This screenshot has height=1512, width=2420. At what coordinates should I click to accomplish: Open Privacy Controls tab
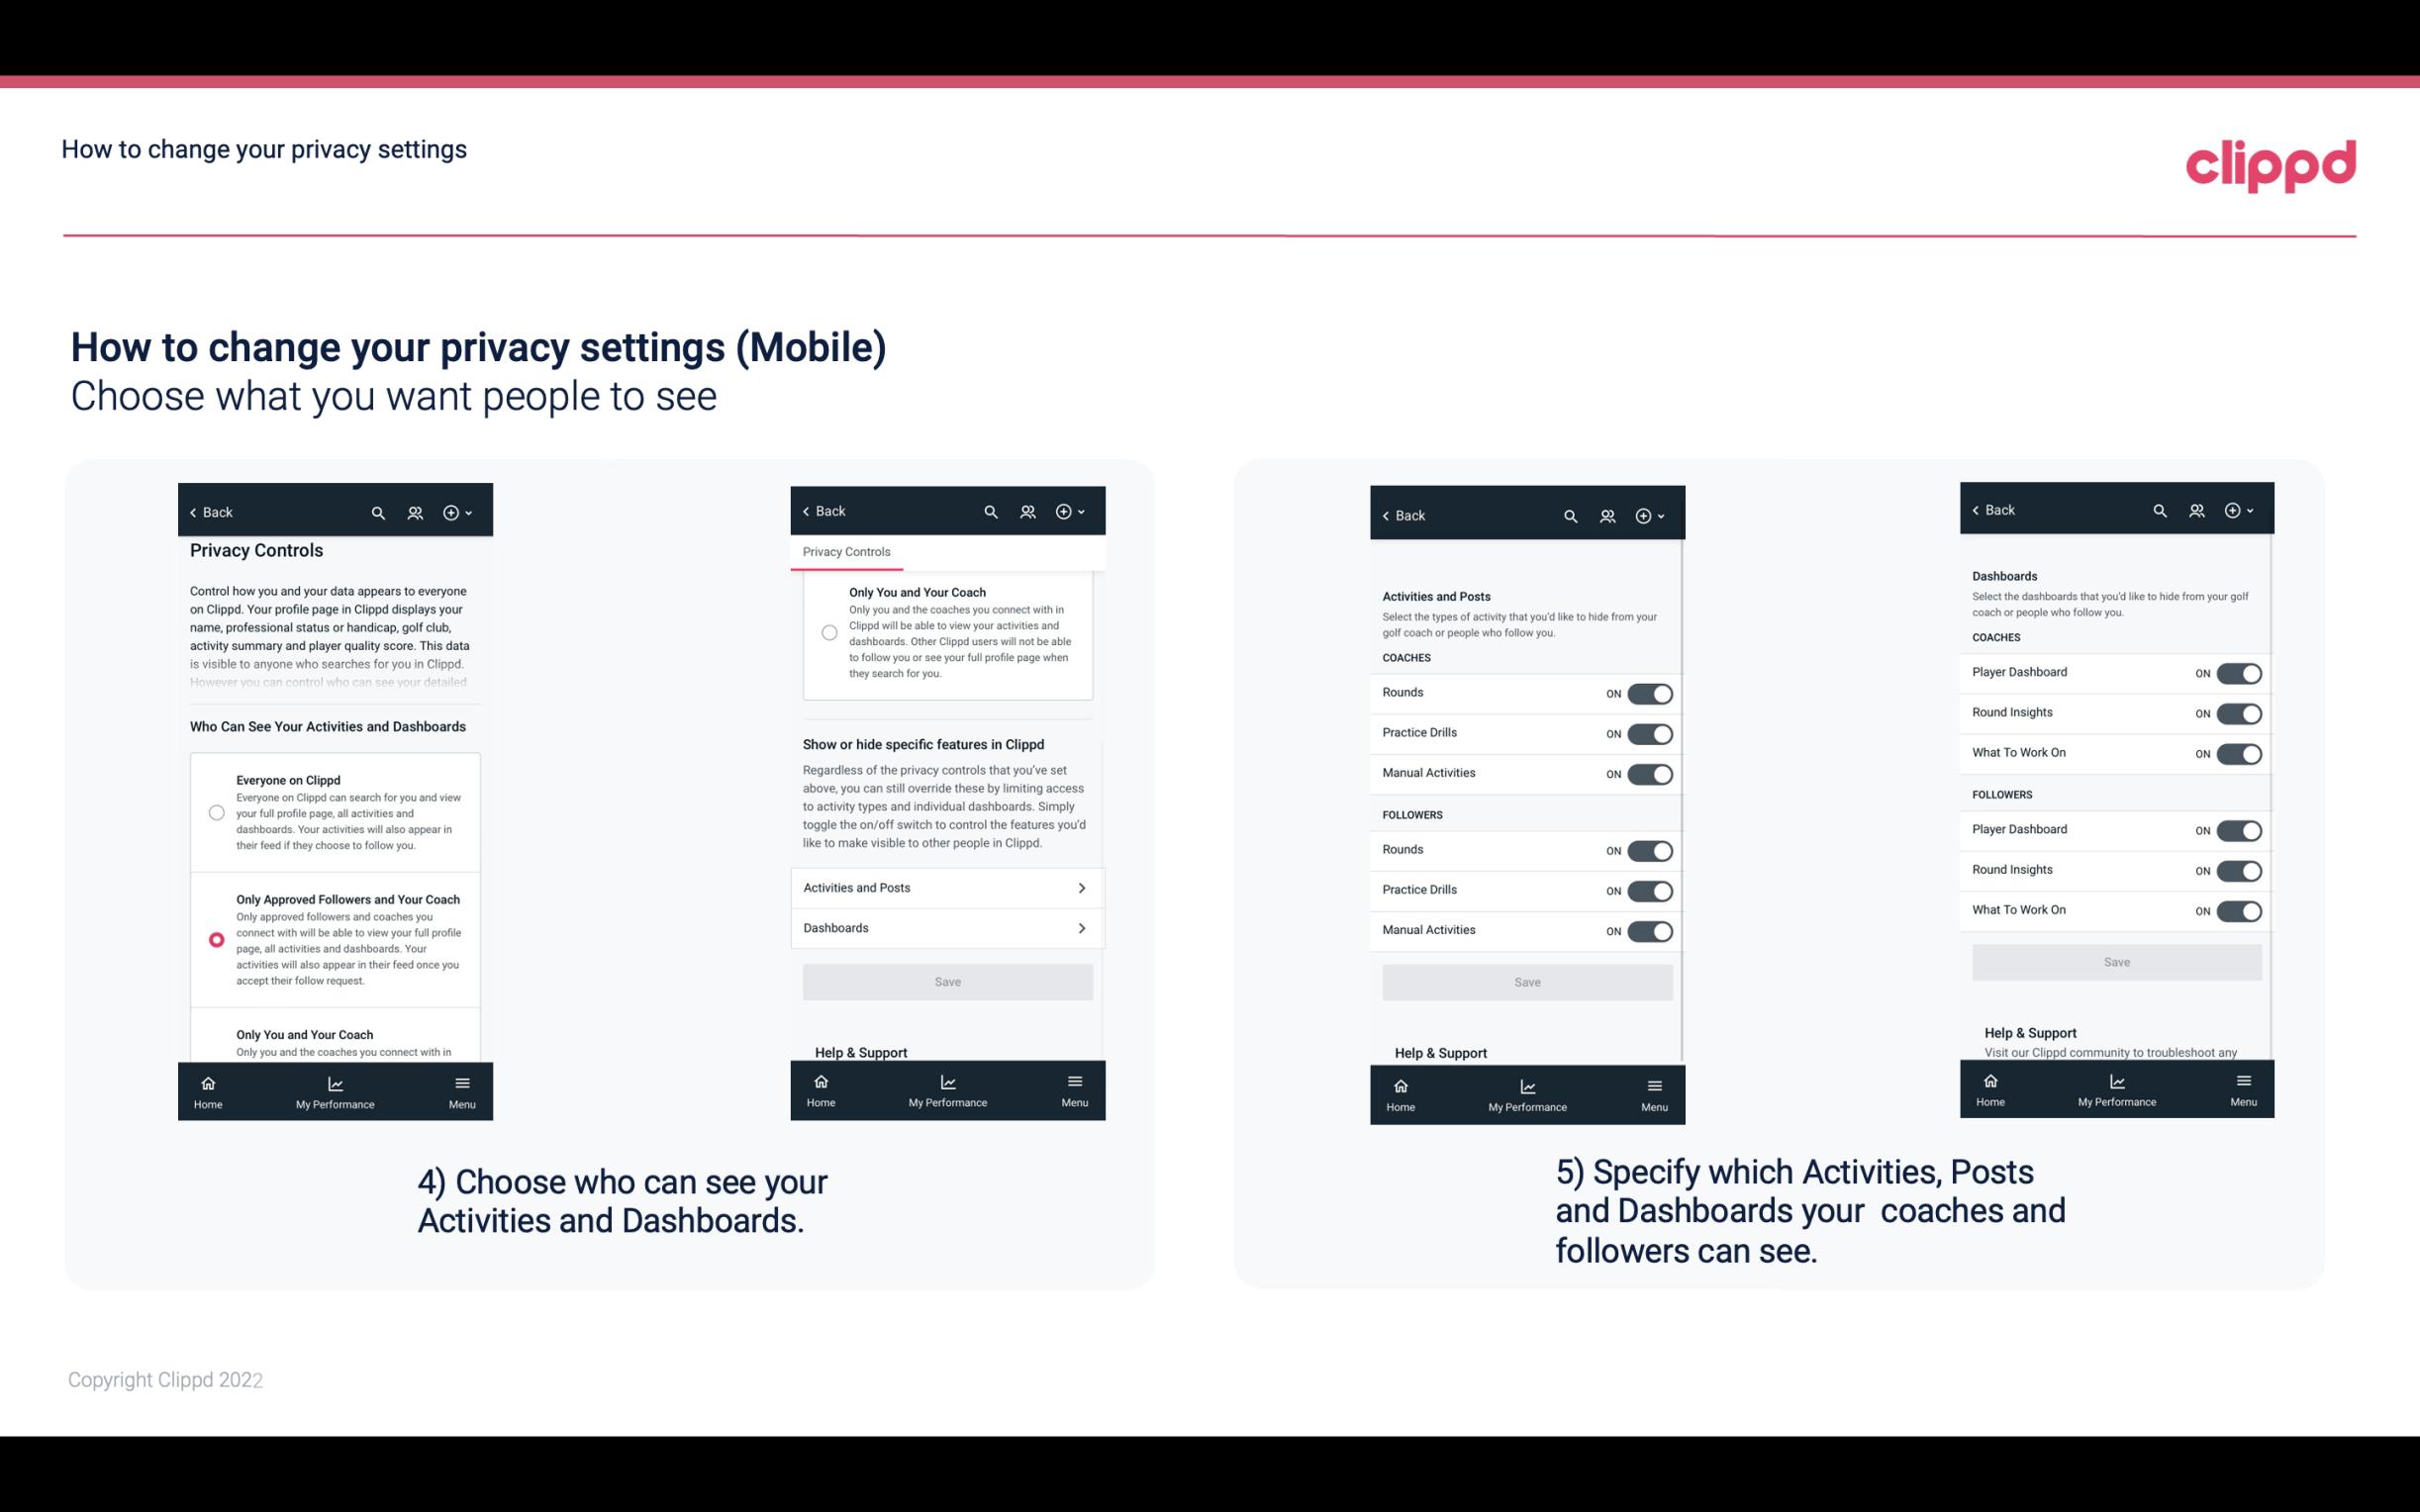tap(845, 552)
